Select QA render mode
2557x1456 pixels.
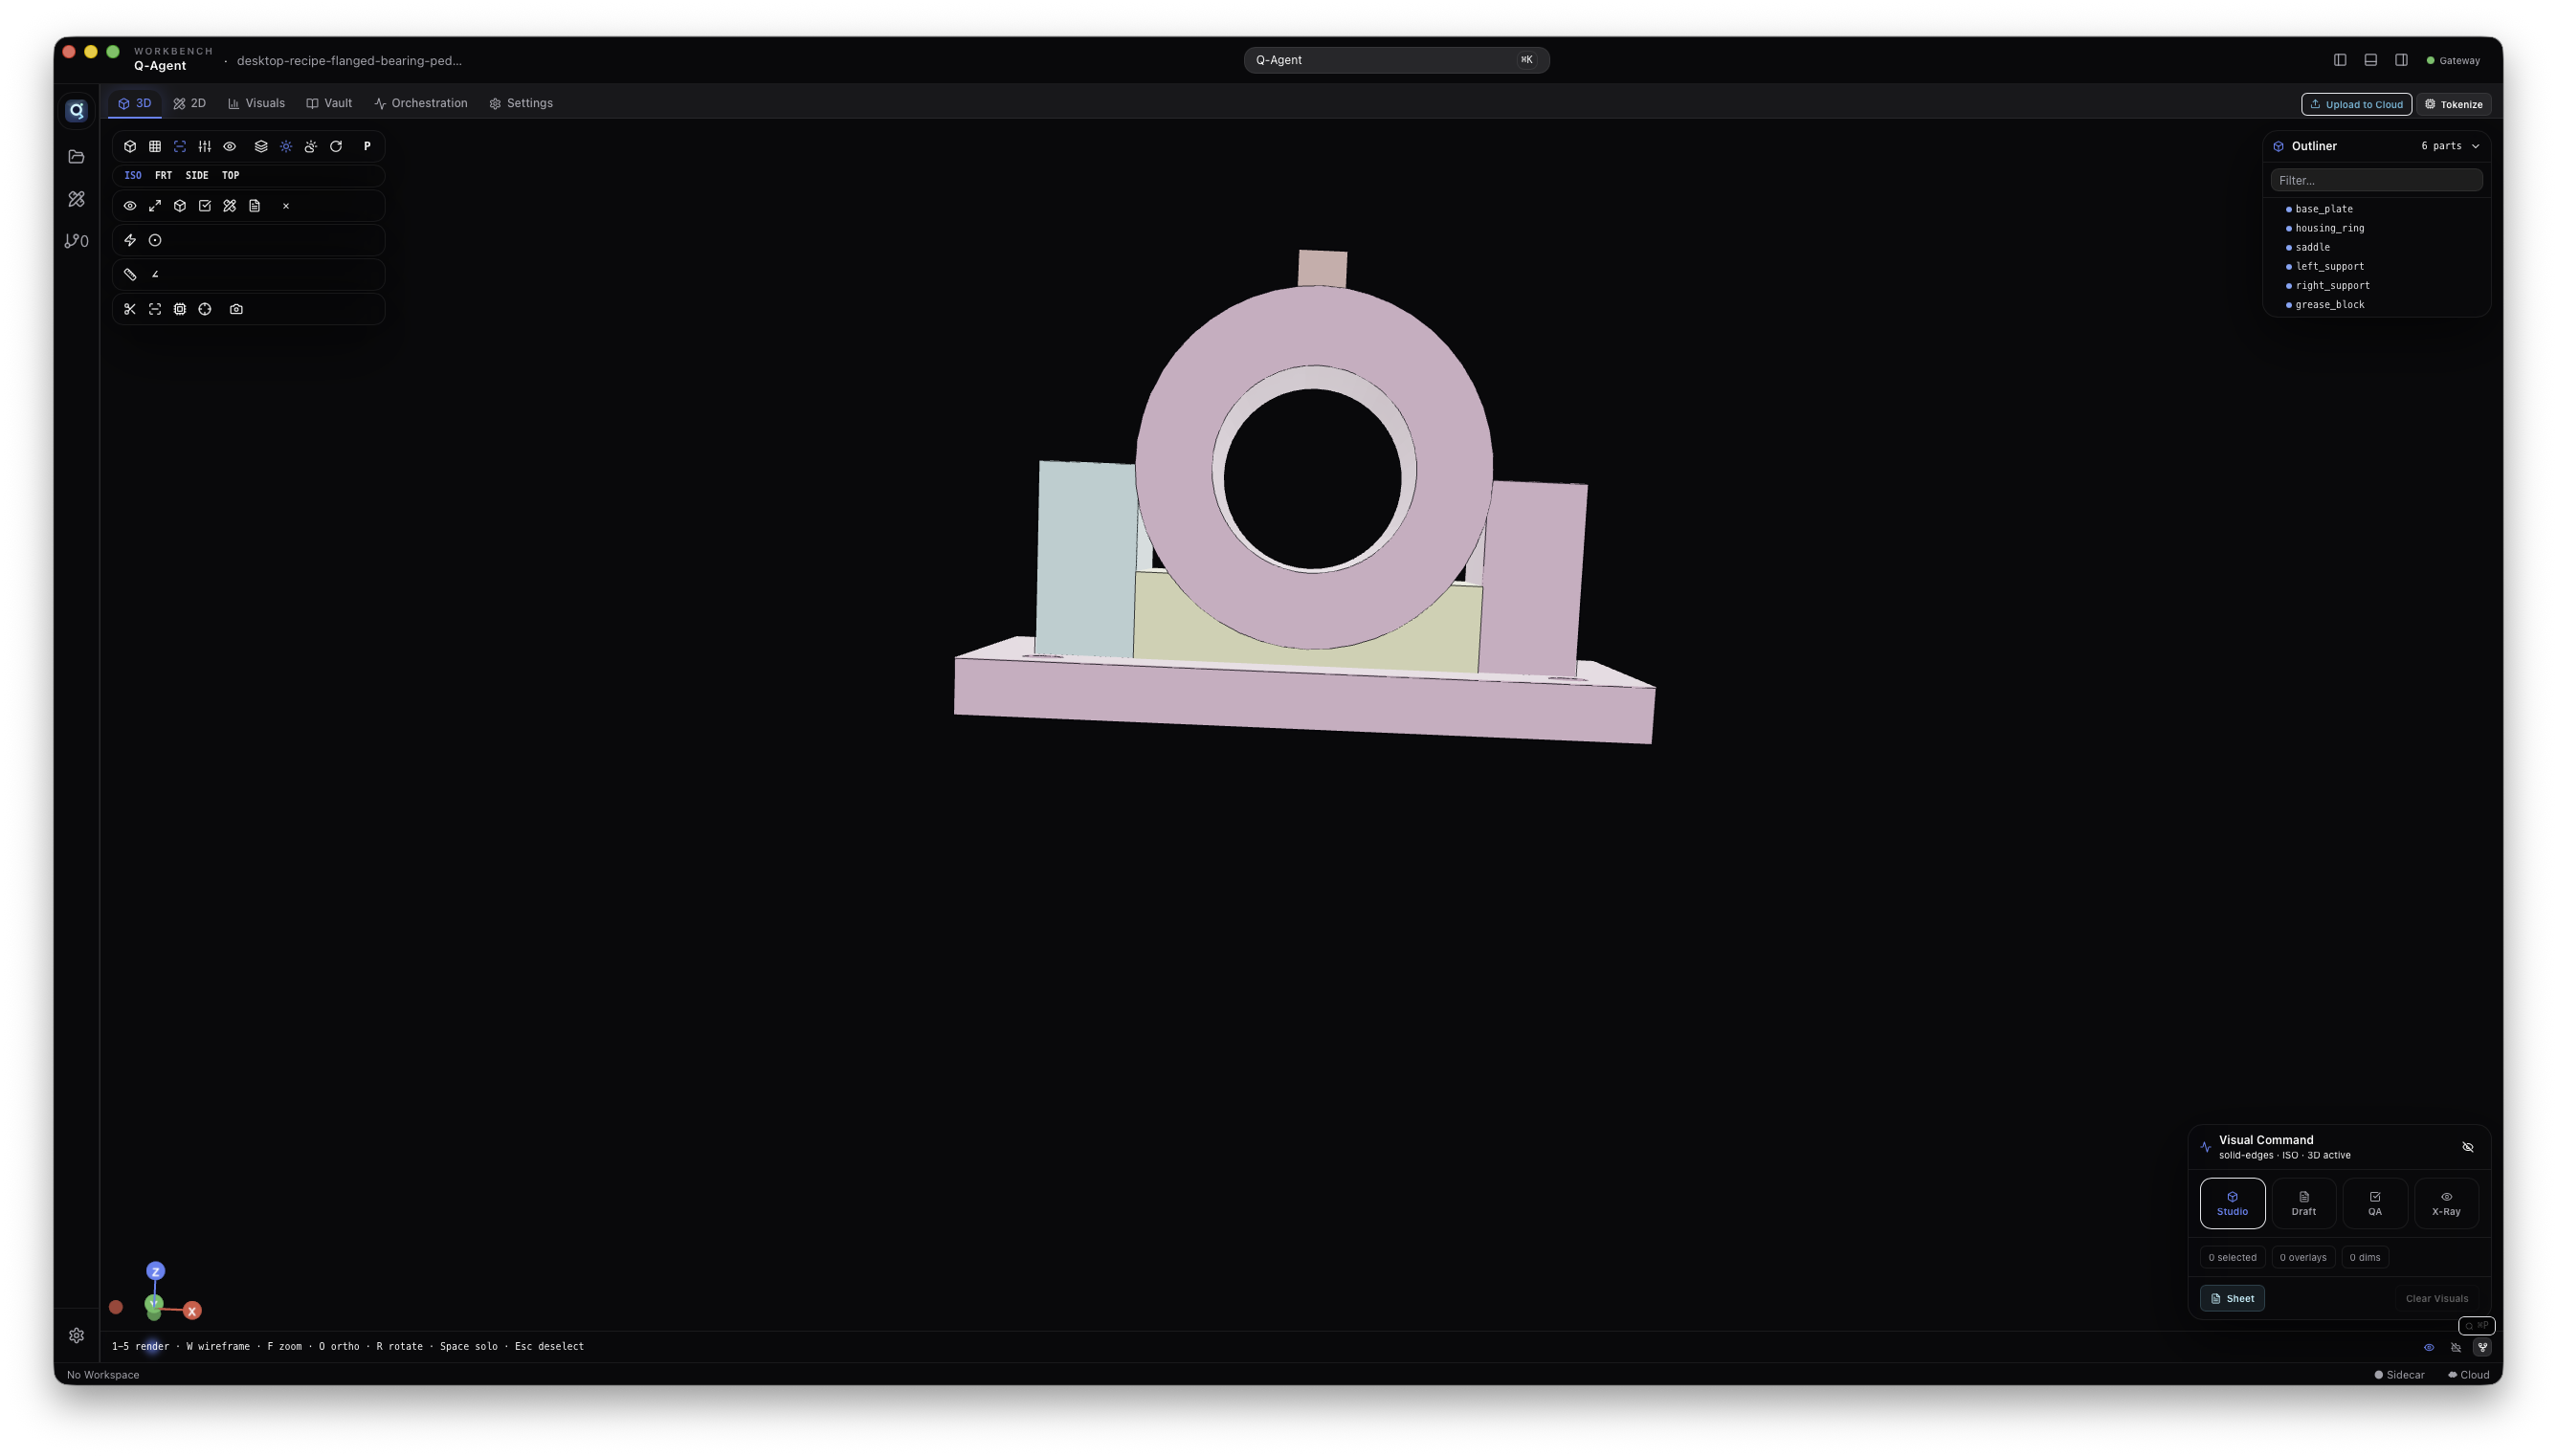coord(2374,1203)
